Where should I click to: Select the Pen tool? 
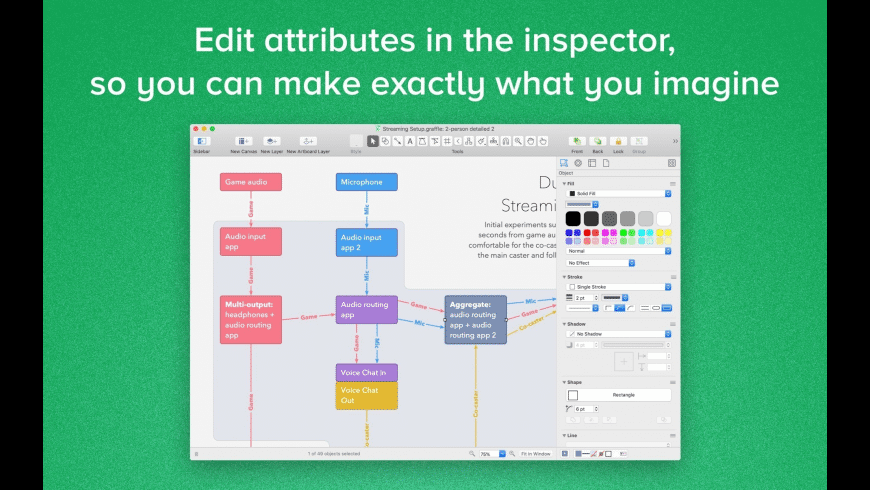pyautogui.click(x=422, y=142)
